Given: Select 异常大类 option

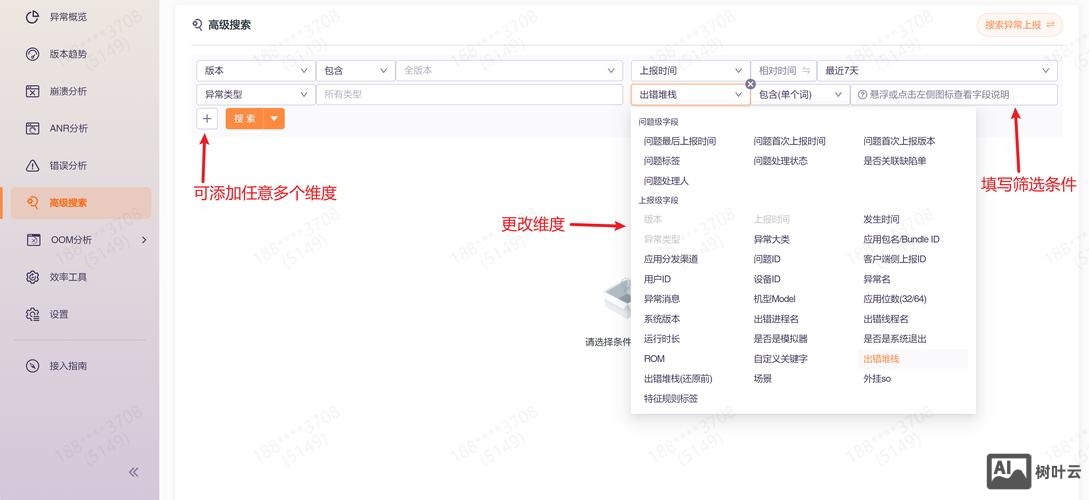Looking at the screenshot, I should [771, 240].
